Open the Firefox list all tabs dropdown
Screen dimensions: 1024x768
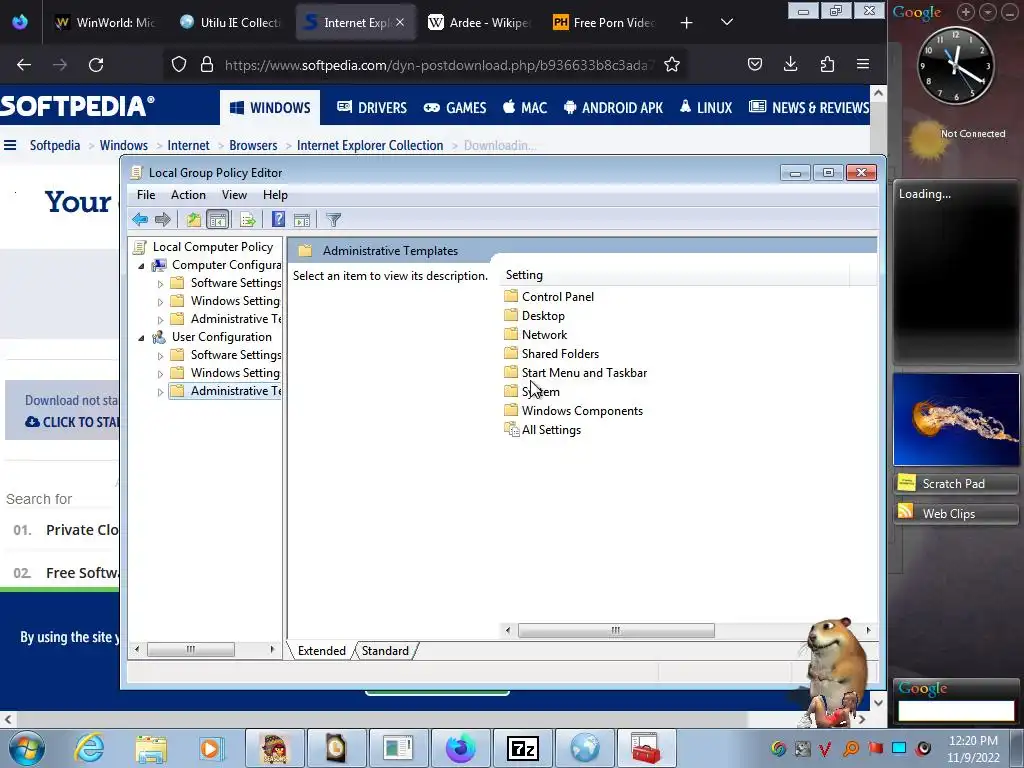point(727,22)
